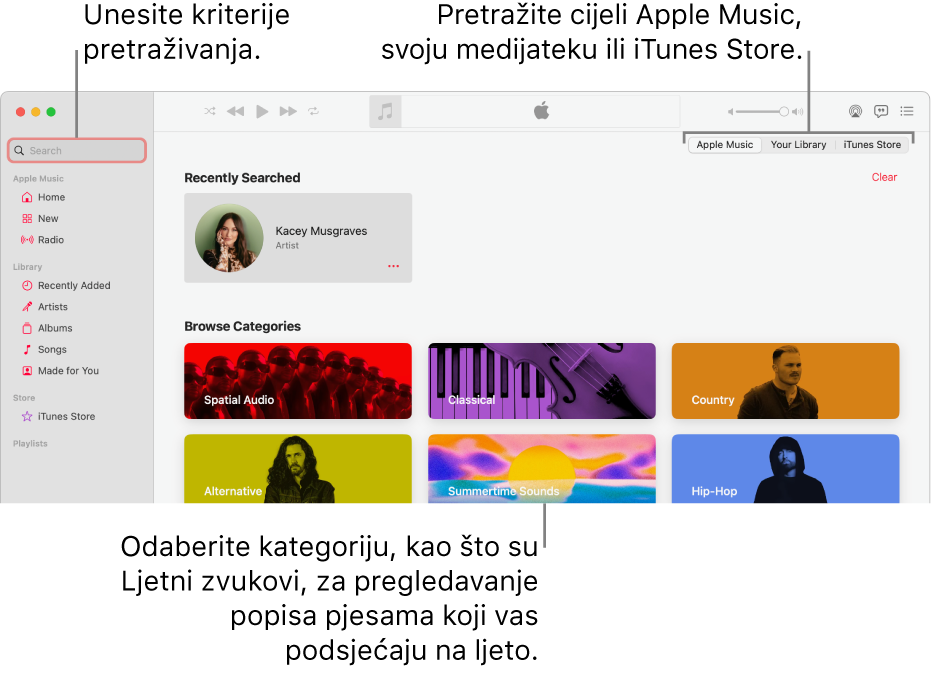Image resolution: width=931 pixels, height=673 pixels.
Task: Toggle repeat mode
Action: click(x=314, y=111)
